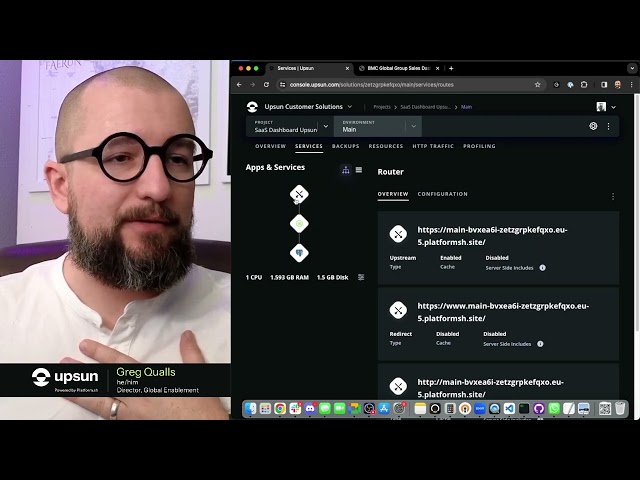The image size is (640, 480).
Task: Open the environment settings gear icon
Action: tap(593, 126)
